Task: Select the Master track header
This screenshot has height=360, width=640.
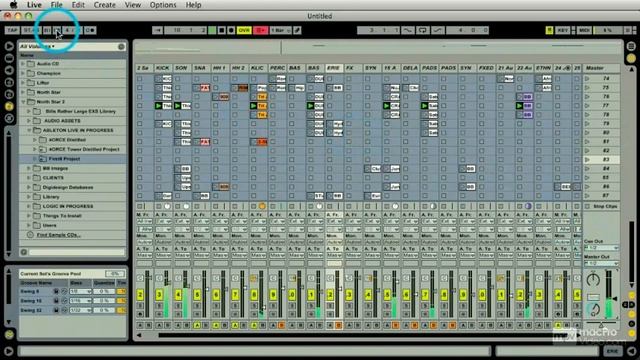Action: 601,68
